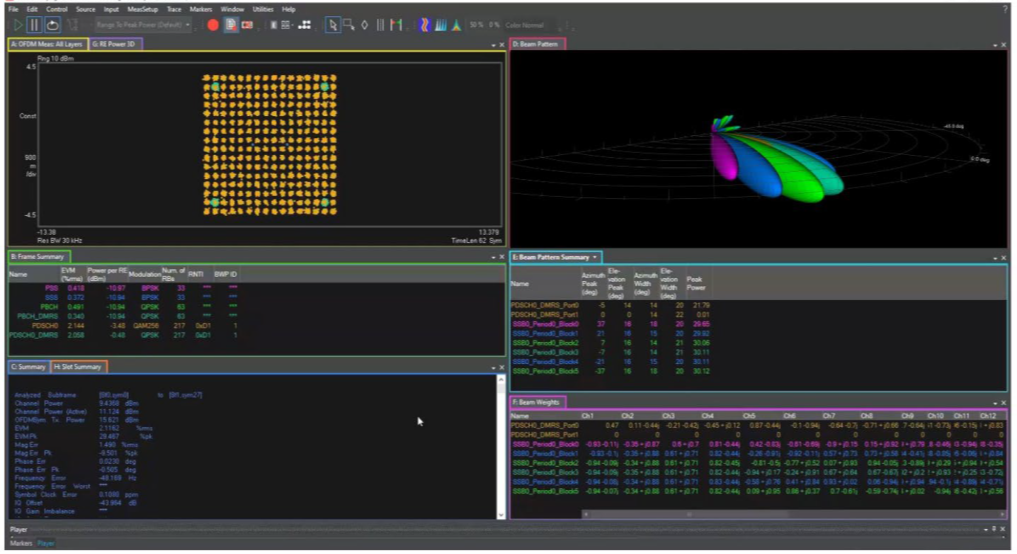This screenshot has height=554, width=1017.
Task: Open the MeasSetup menu
Action: pyautogui.click(x=142, y=8)
